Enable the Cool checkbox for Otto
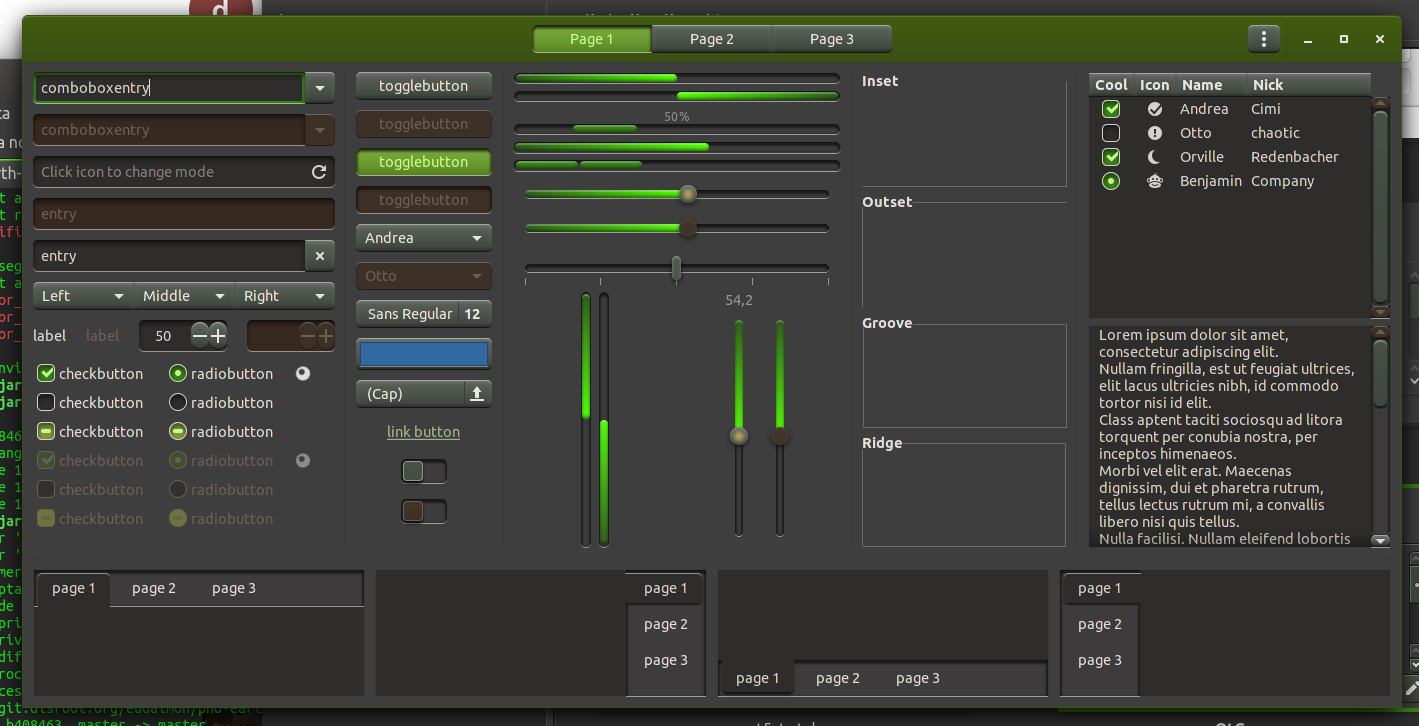Screen dimensions: 1419x726 (x=1111, y=133)
